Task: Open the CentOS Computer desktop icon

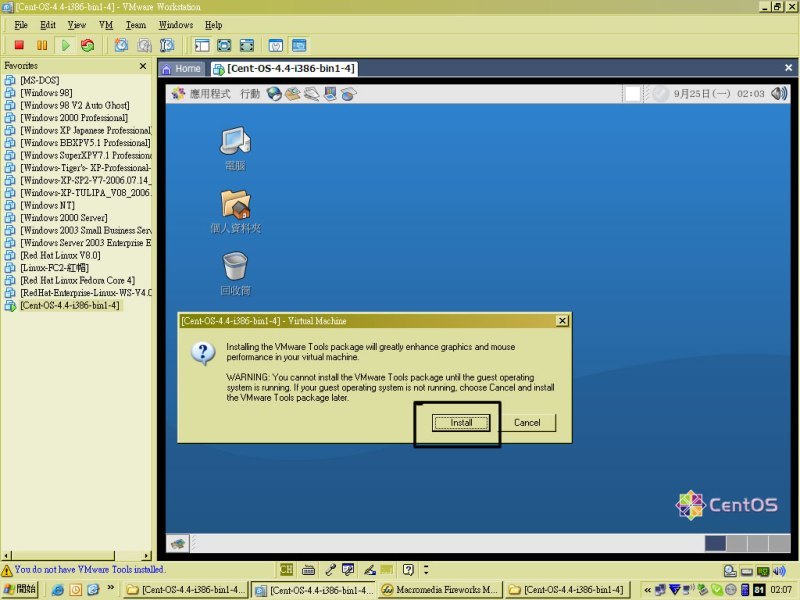Action: [x=235, y=142]
